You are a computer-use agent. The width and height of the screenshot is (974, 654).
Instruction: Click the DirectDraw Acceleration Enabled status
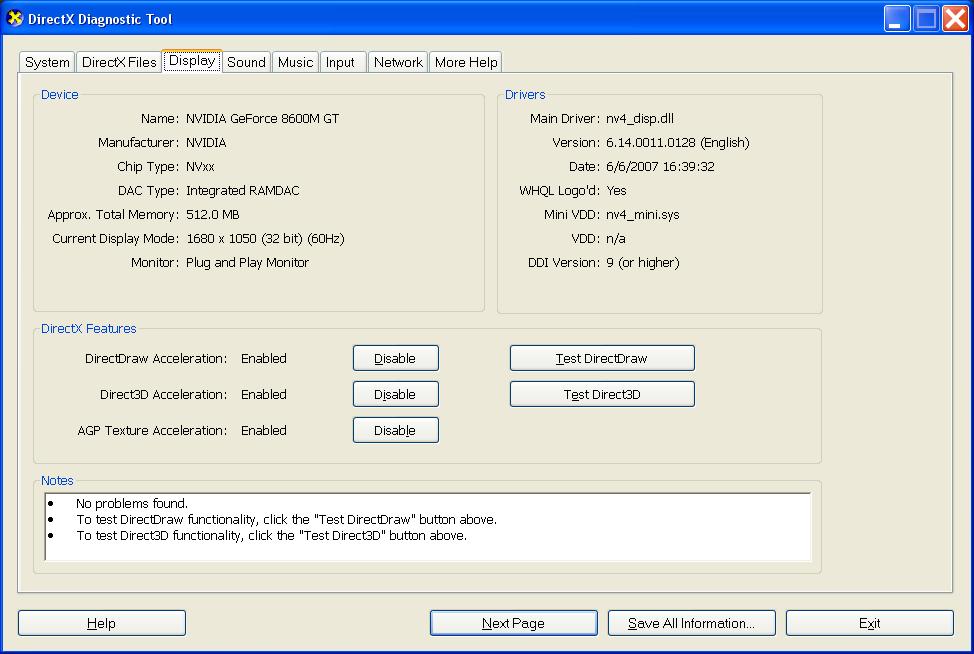264,358
